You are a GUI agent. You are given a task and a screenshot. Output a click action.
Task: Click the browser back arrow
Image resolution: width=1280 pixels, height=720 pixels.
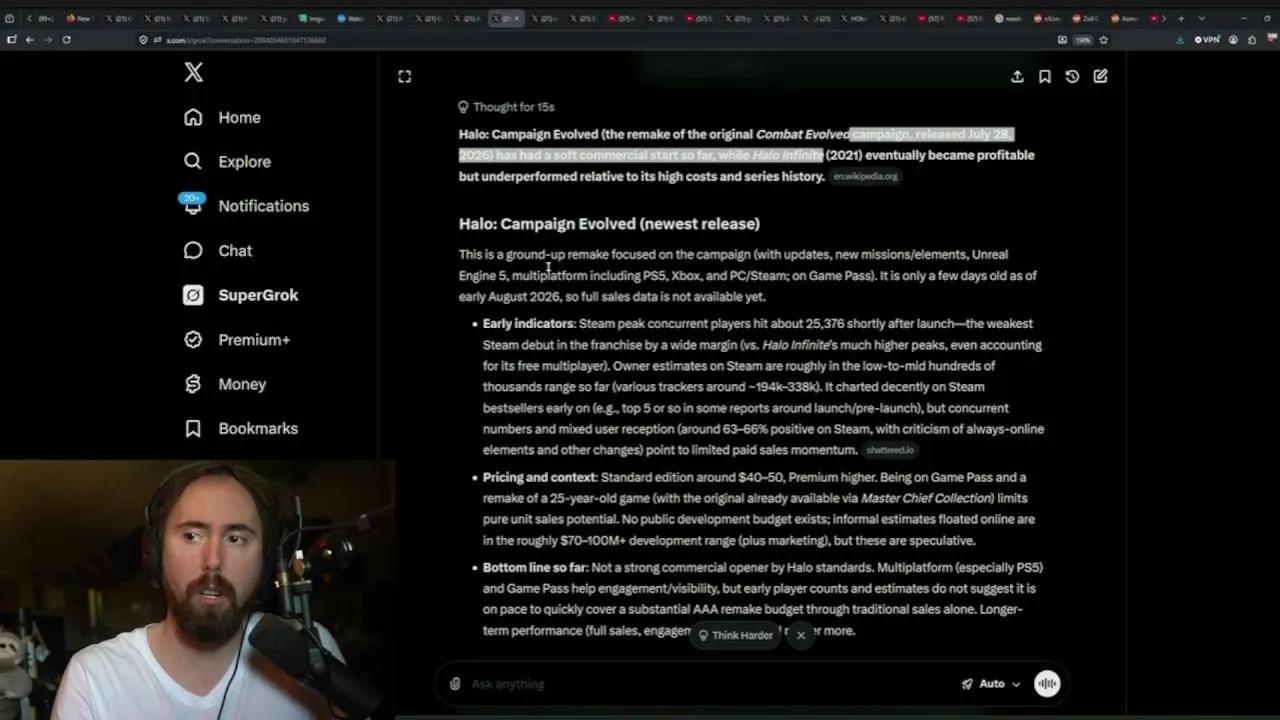click(30, 40)
